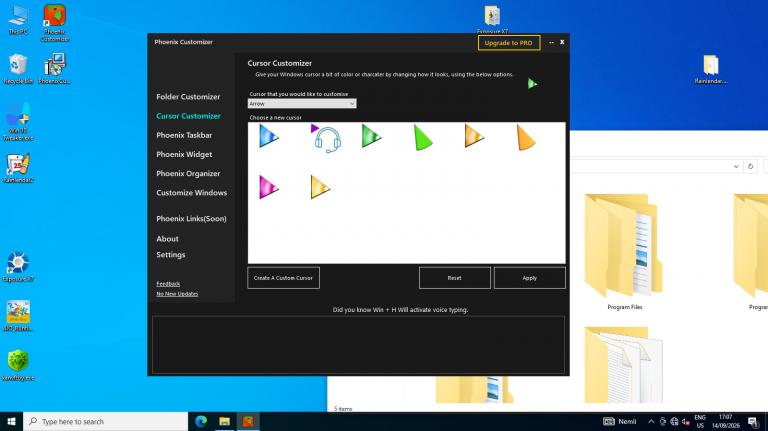The image size is (768, 431).
Task: Choose the headset cursor with purple arrow
Action: point(326,138)
